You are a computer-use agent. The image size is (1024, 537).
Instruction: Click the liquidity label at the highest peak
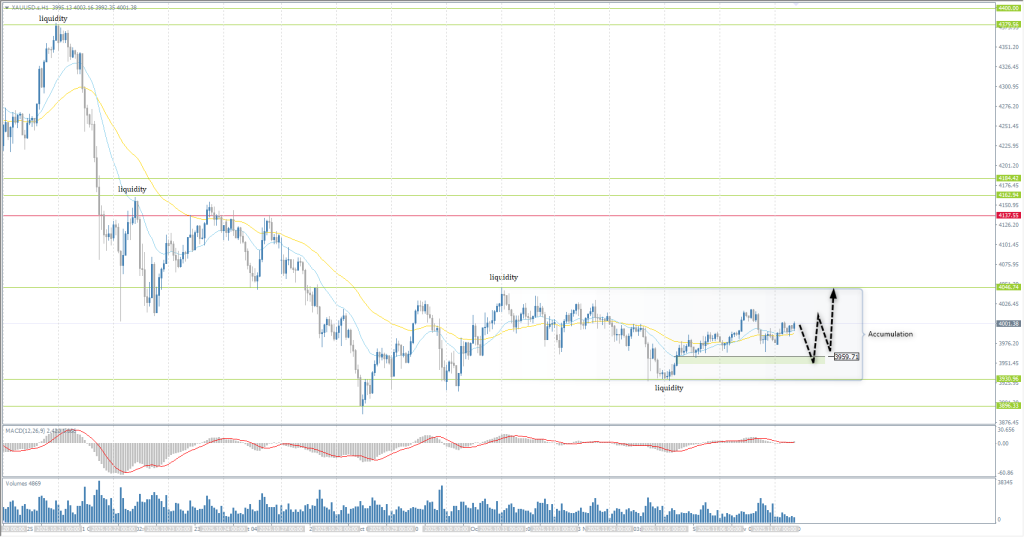pyautogui.click(x=53, y=18)
